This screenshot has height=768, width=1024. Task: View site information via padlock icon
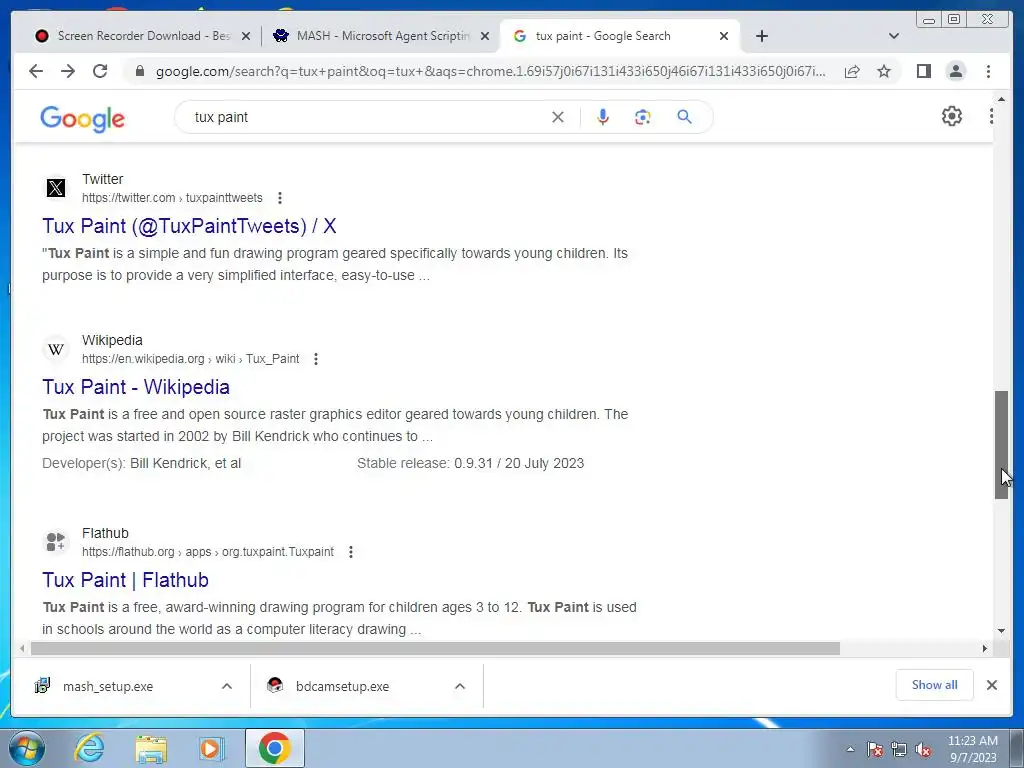tap(139, 71)
